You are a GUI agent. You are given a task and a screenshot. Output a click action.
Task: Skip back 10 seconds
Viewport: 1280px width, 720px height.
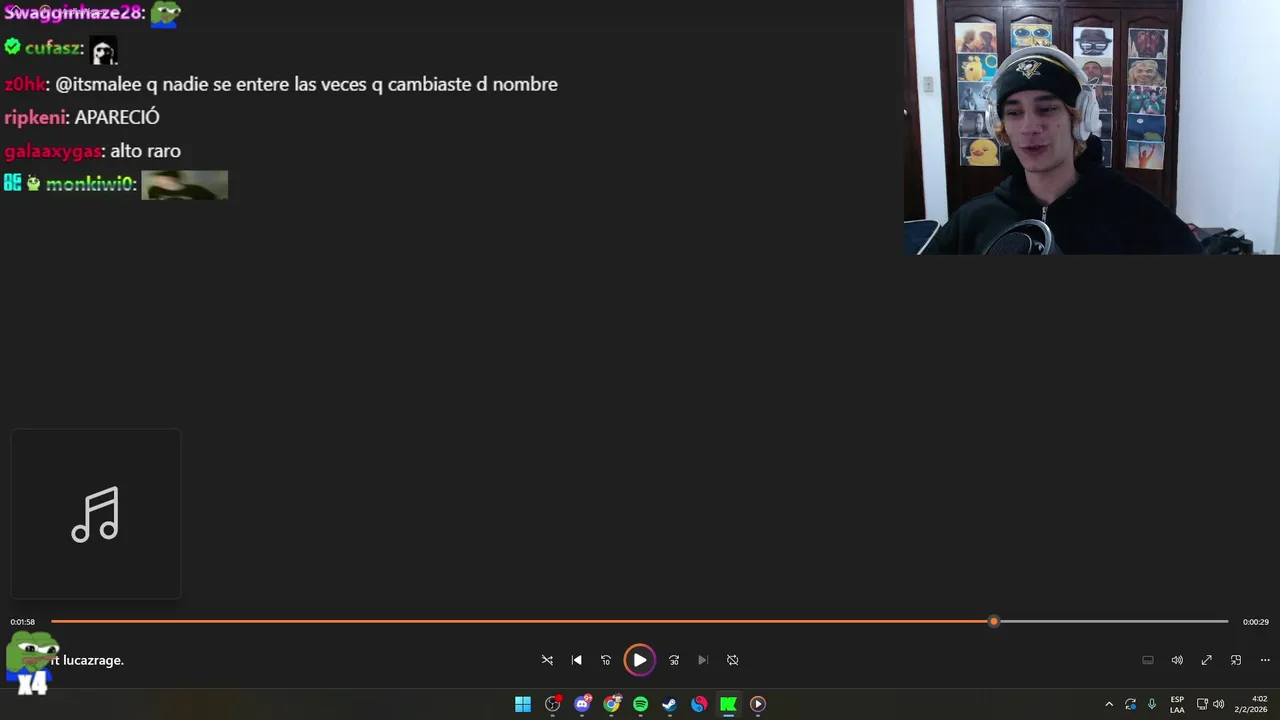[x=605, y=660]
